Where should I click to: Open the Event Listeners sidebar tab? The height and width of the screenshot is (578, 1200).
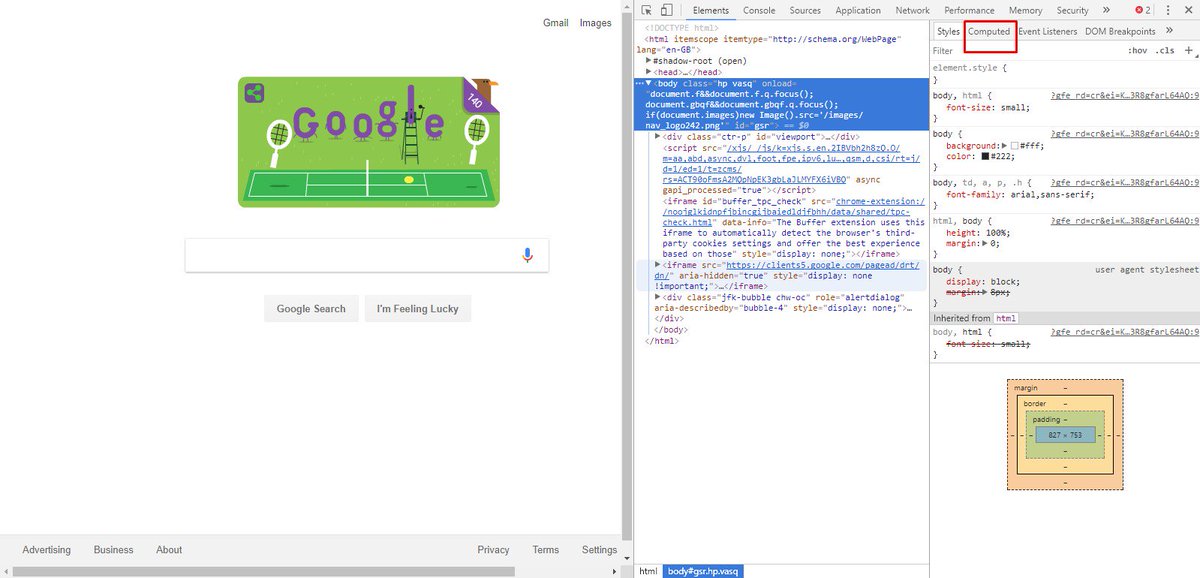[1048, 31]
